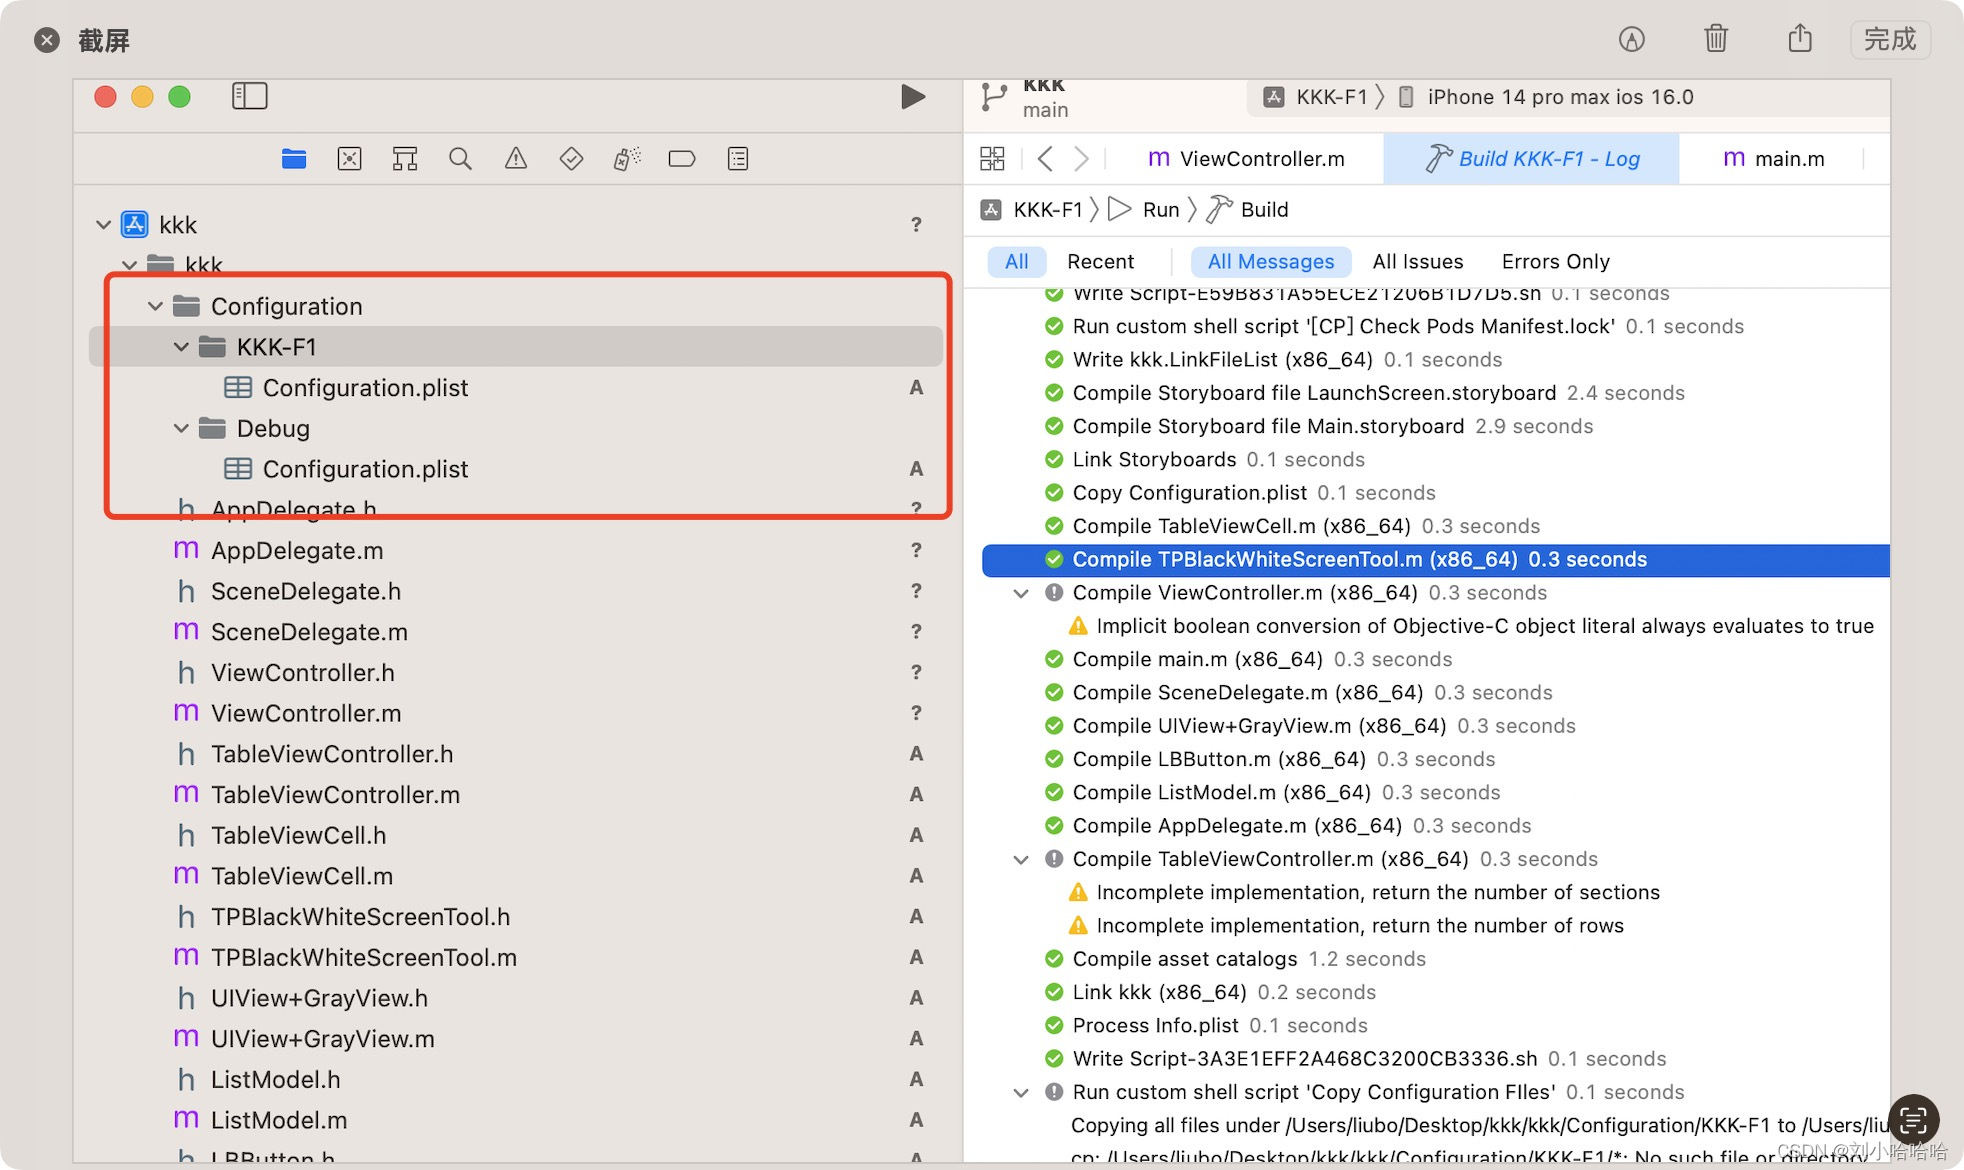Select the All Issues filter
Viewport: 1964px width, 1170px height.
point(1417,261)
